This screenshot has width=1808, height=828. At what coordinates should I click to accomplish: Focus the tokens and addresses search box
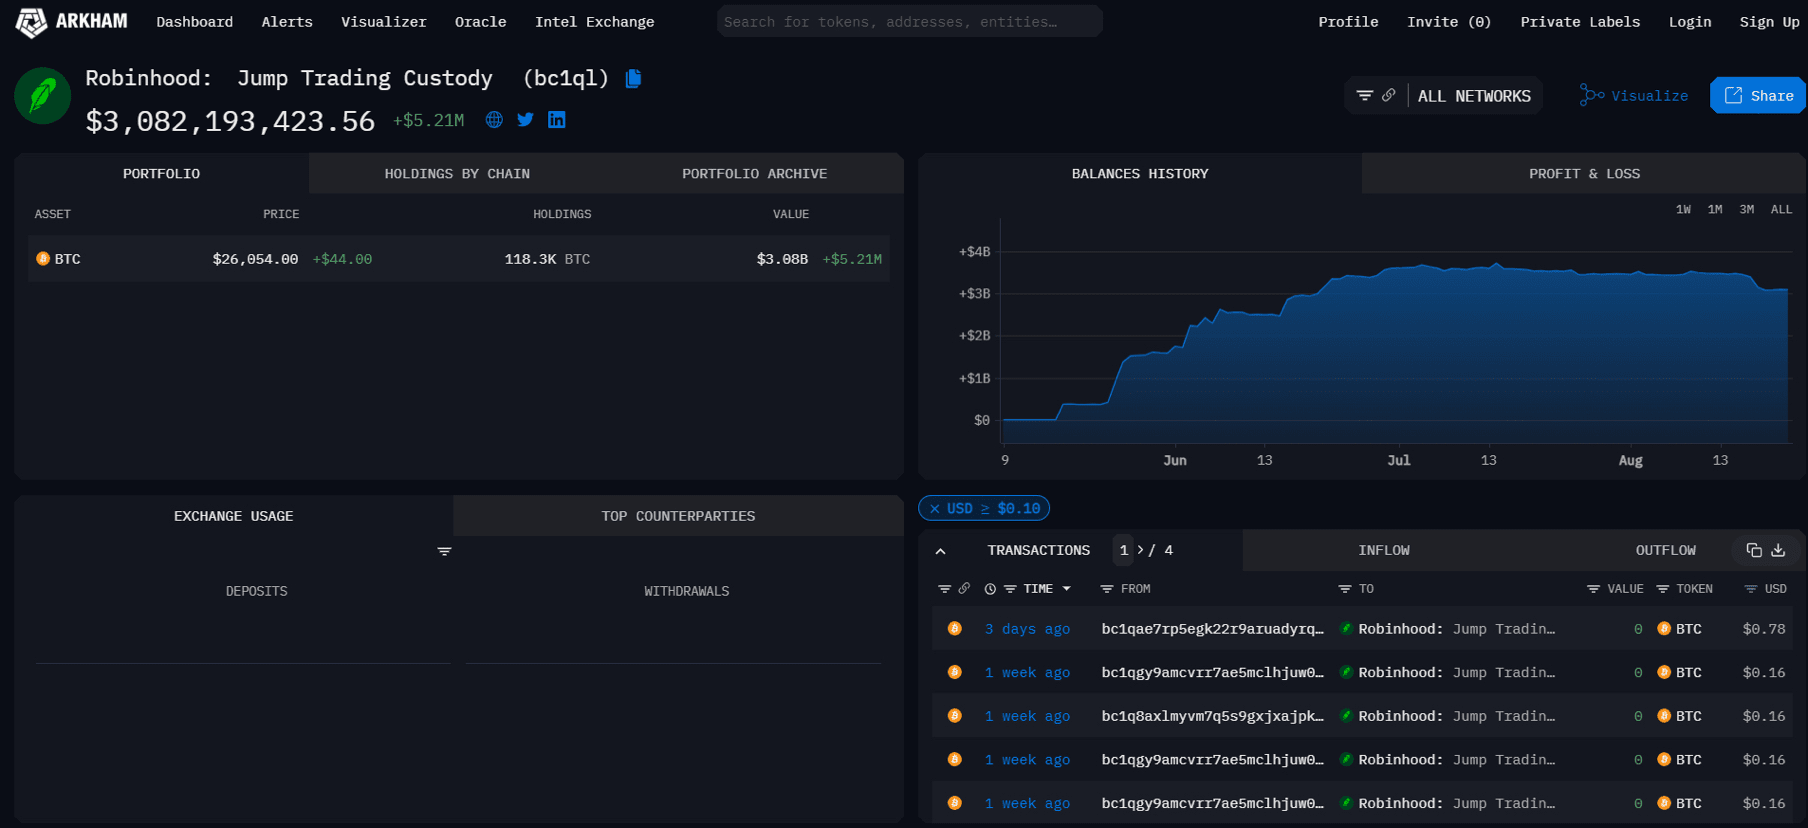(909, 22)
